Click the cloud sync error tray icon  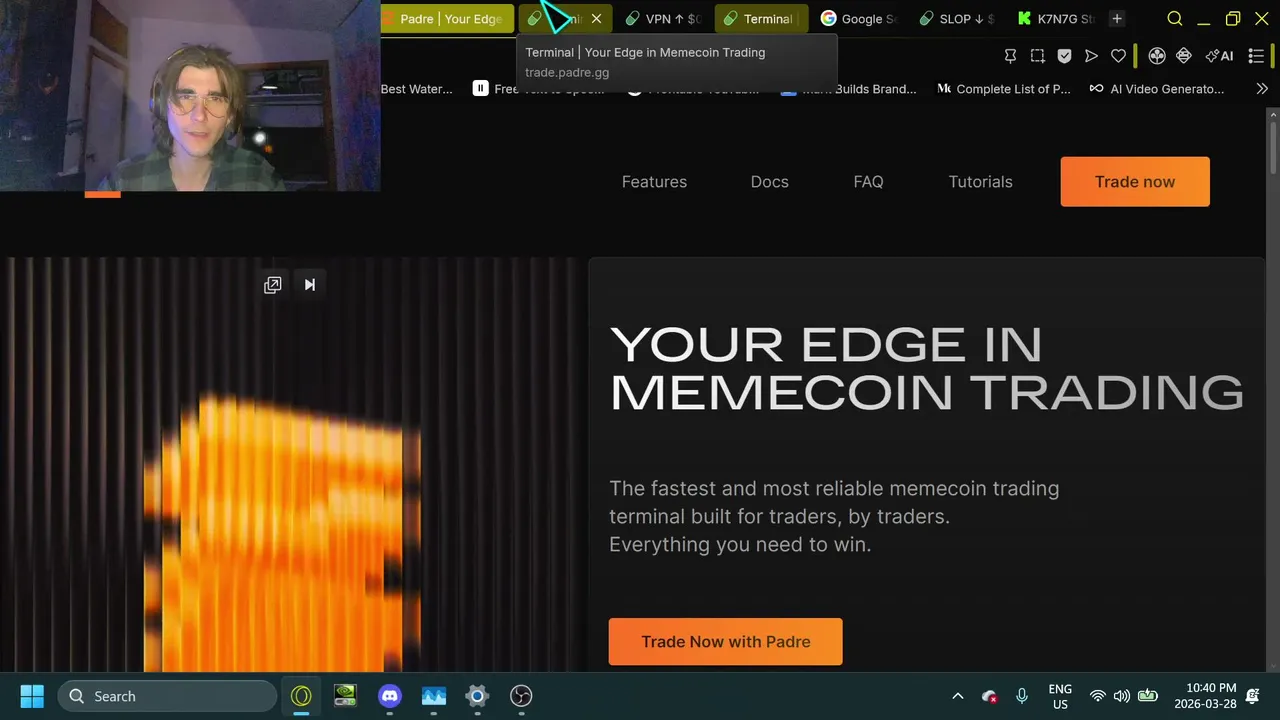click(x=990, y=696)
